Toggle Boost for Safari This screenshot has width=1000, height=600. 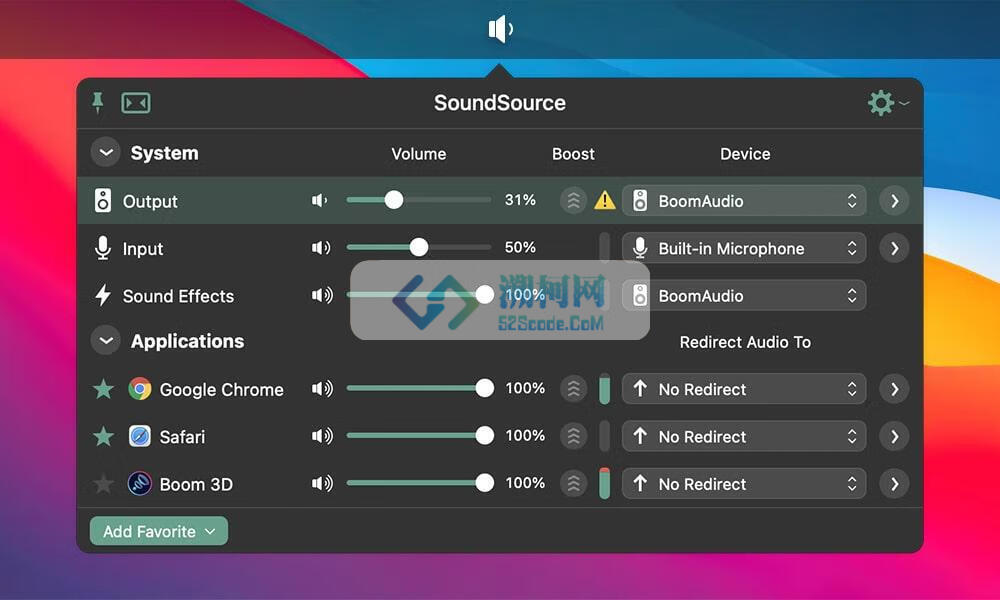[573, 436]
